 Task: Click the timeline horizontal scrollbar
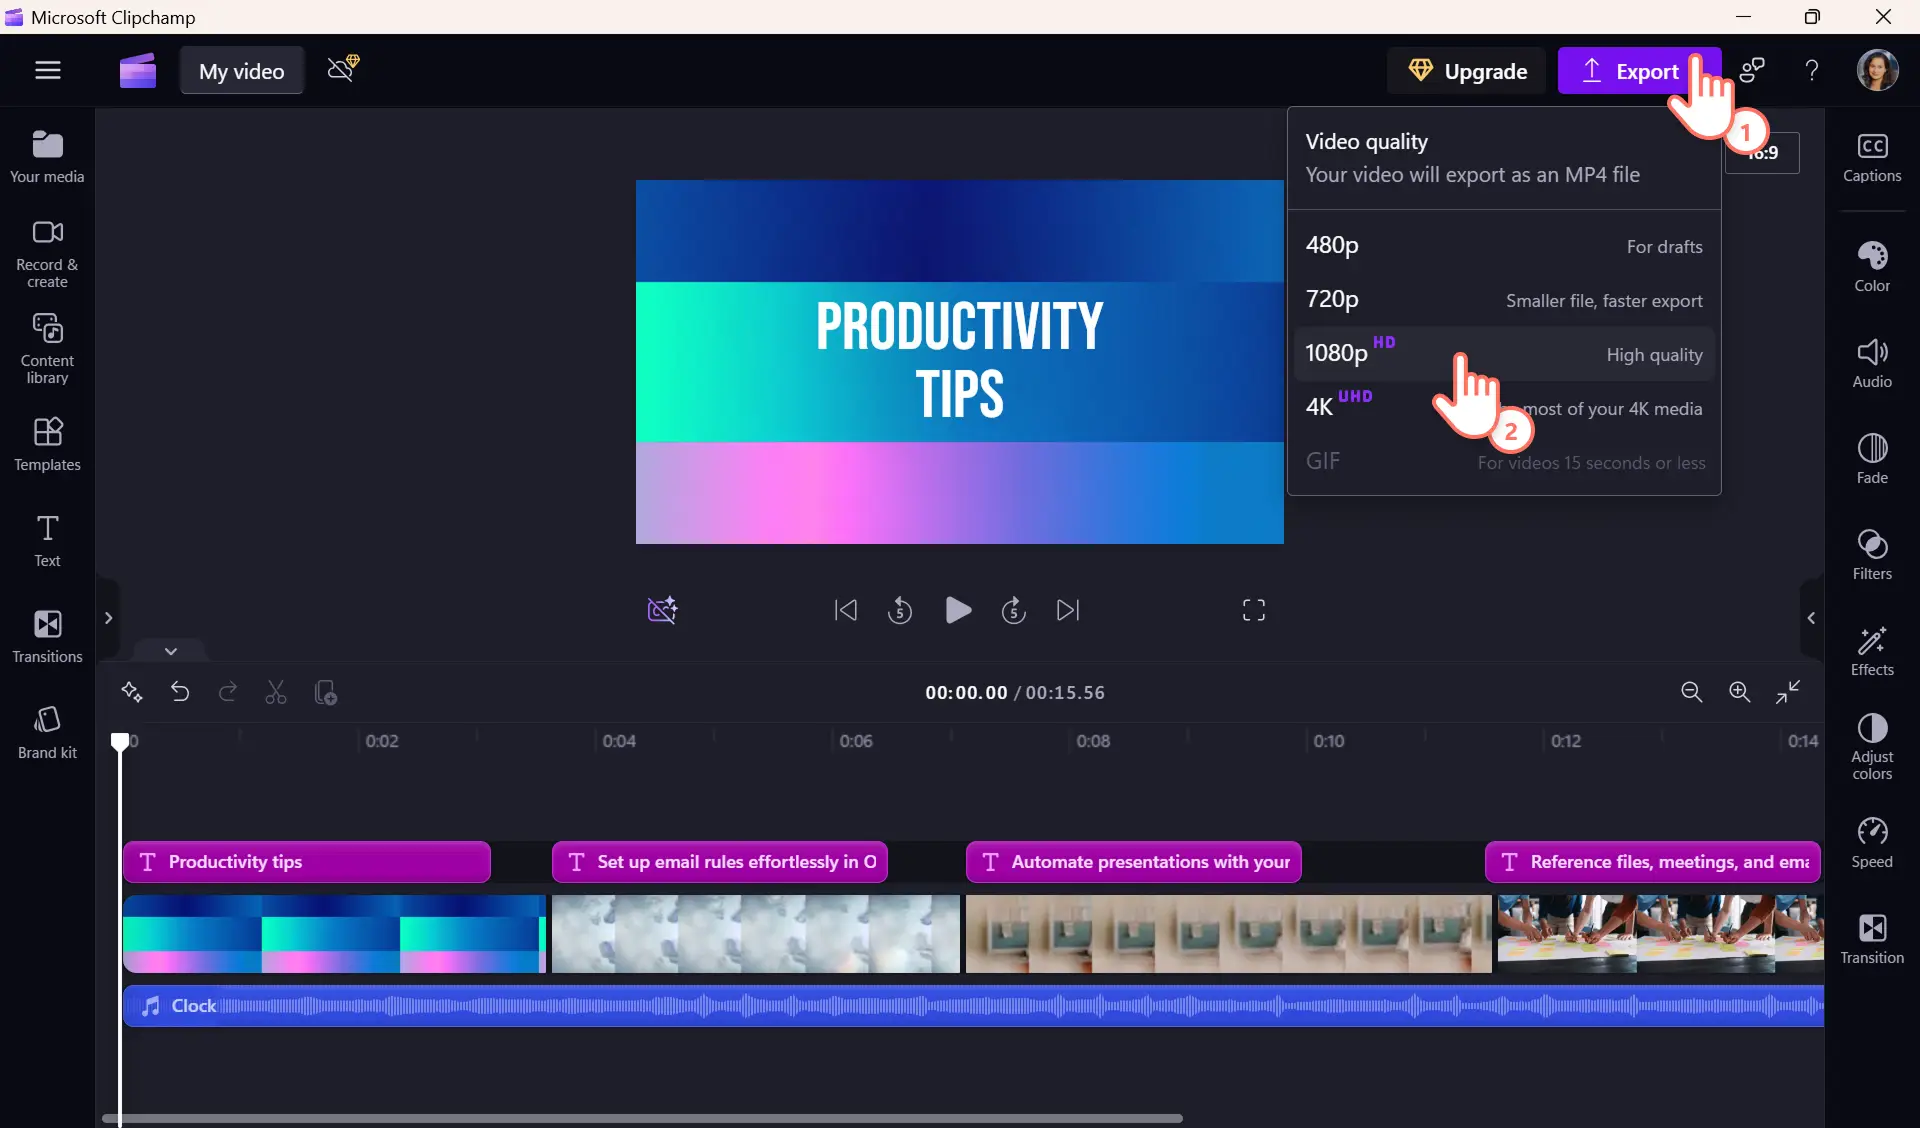click(642, 1118)
